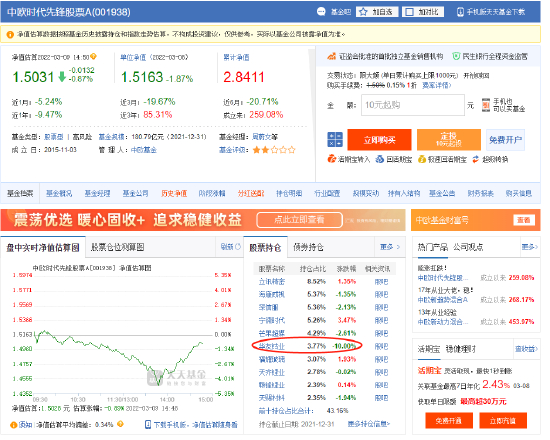550x440 pixels.
Task: Expand 更多 in the 热门产品 panel
Action: click(530, 247)
